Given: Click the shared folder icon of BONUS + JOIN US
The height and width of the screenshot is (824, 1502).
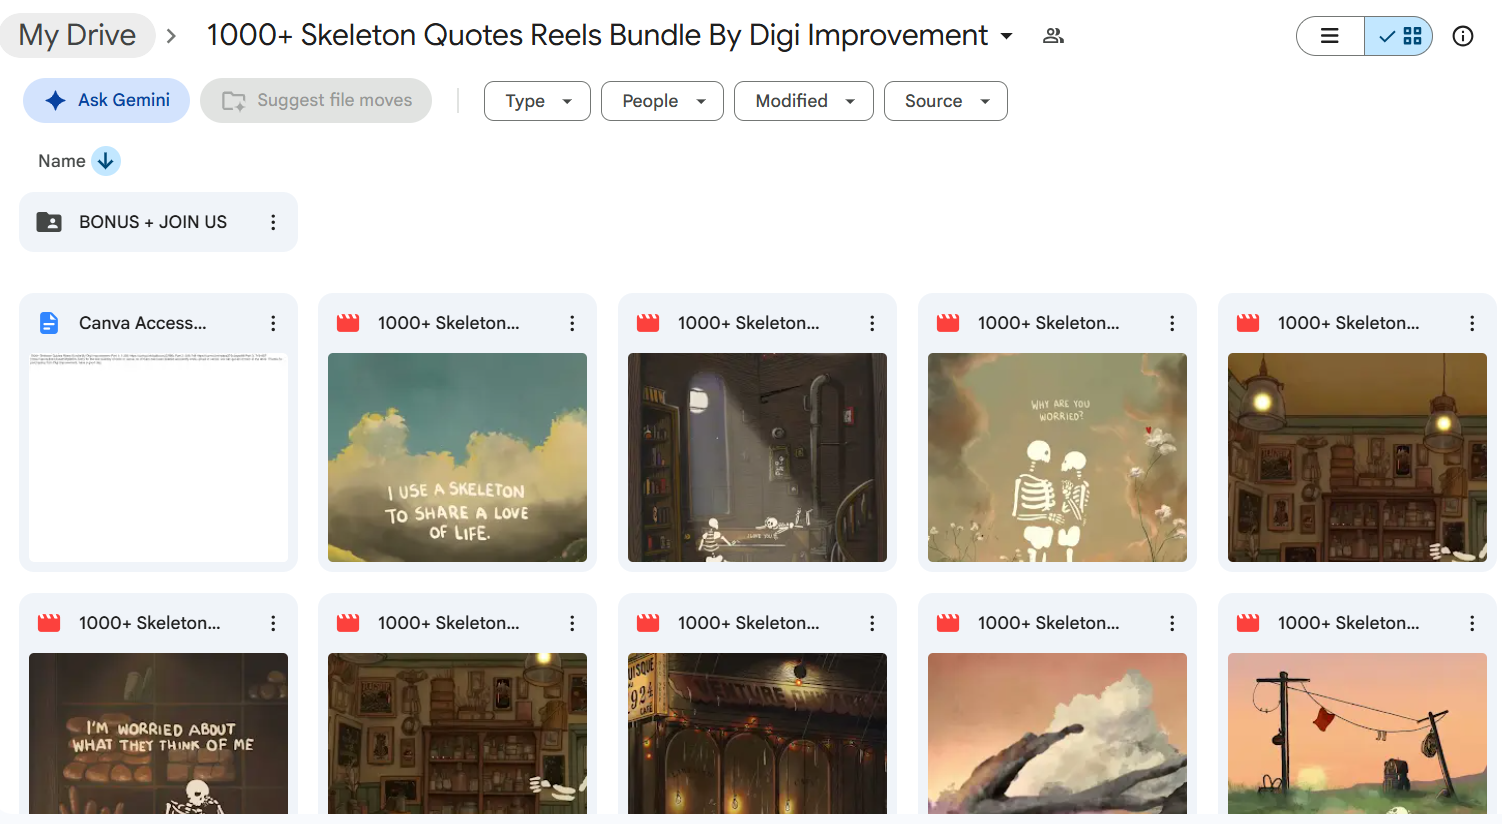Looking at the screenshot, I should coord(49,222).
